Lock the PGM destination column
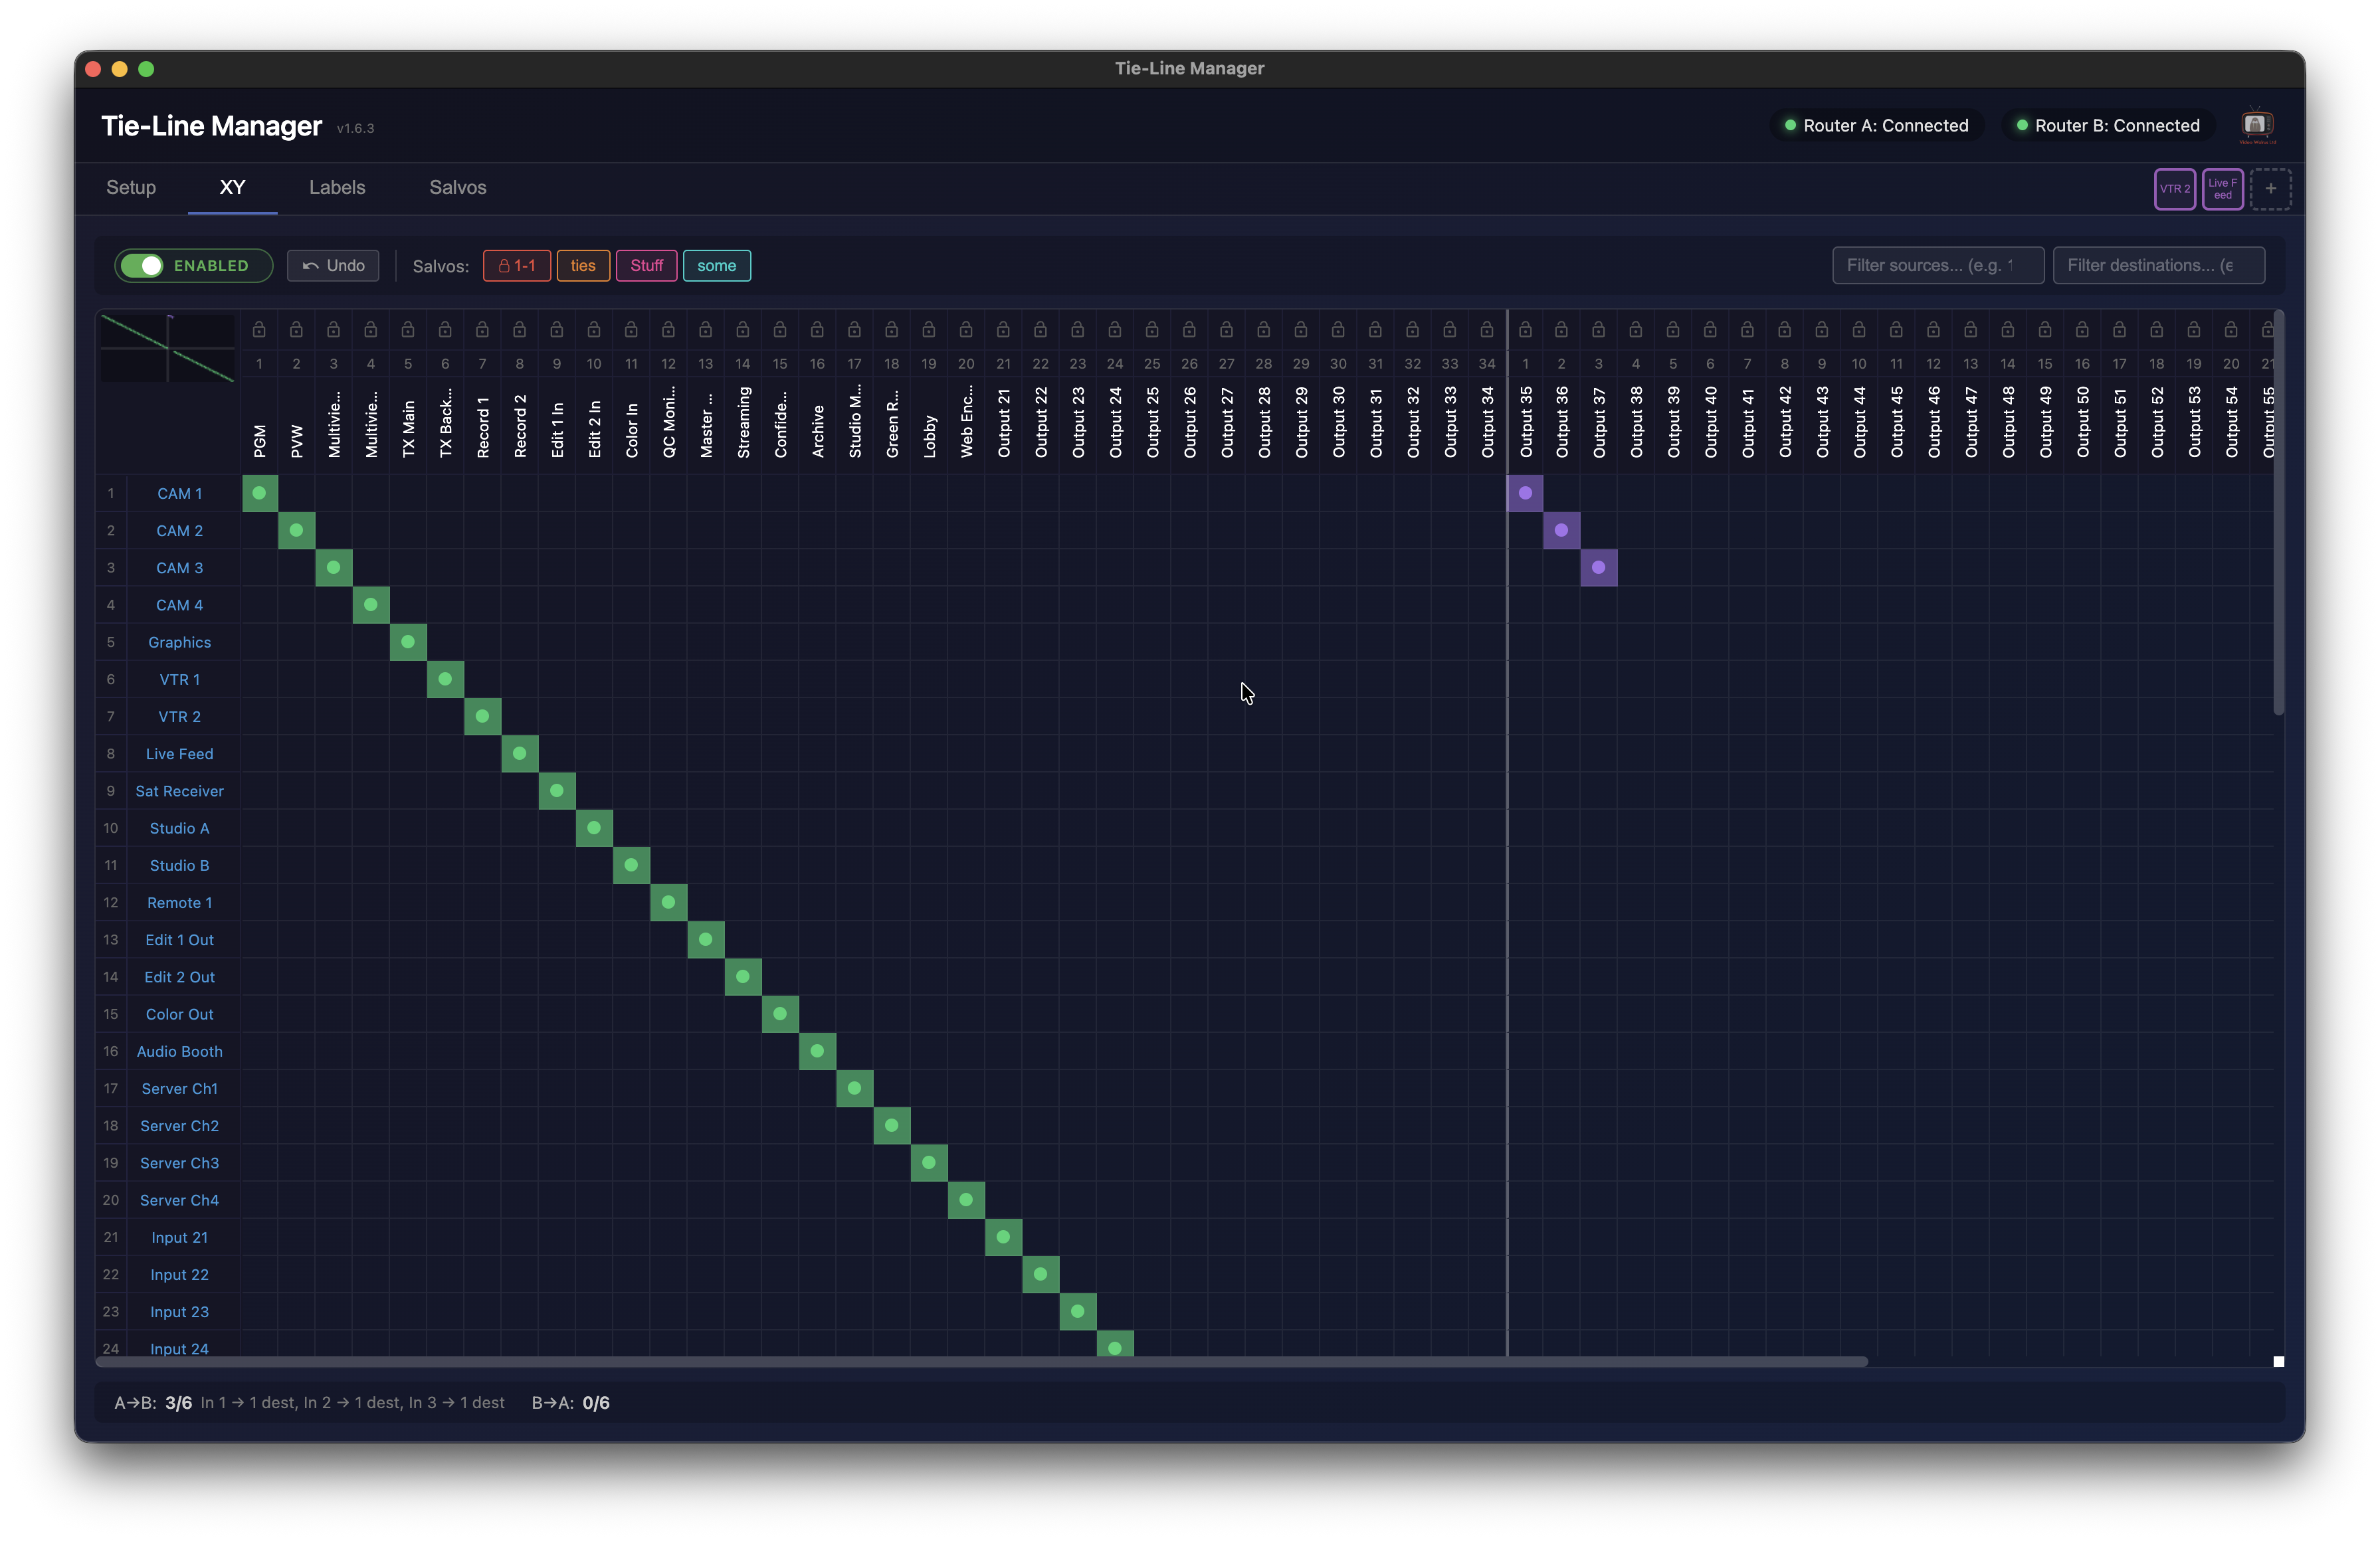This screenshot has width=2380, height=1541. (259, 329)
